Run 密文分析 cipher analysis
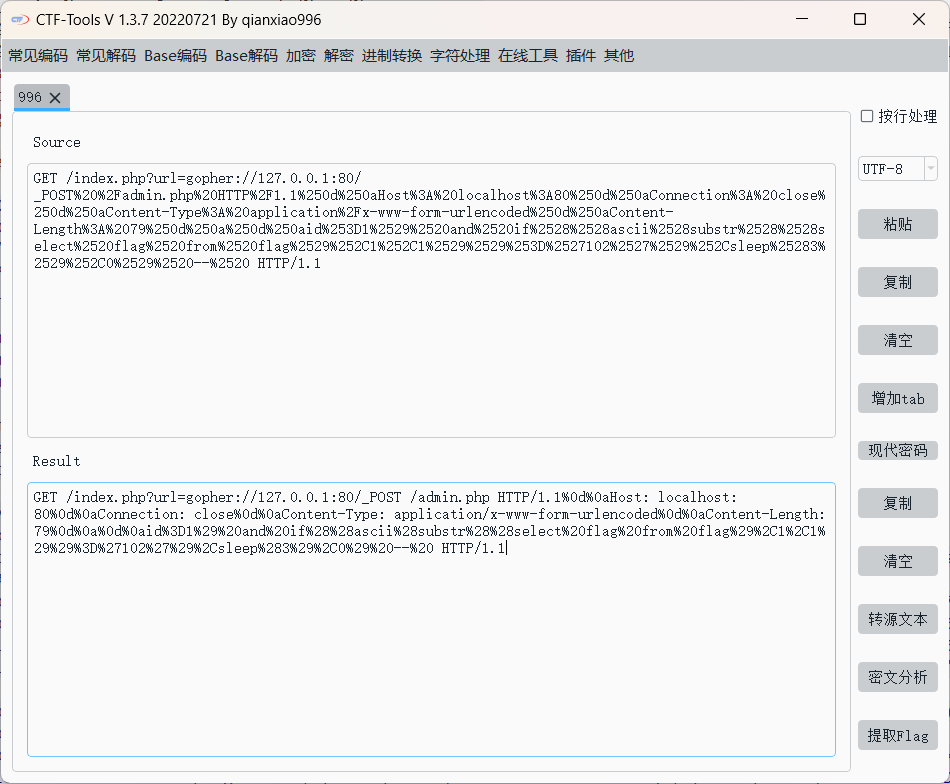The width and height of the screenshot is (950, 784). tap(897, 677)
